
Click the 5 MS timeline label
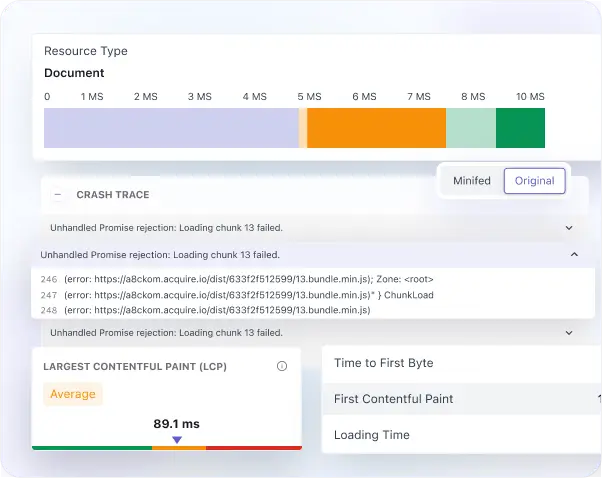(x=309, y=96)
